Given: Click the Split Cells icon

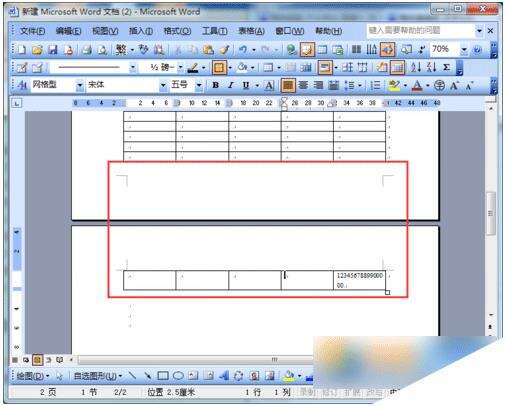Looking at the screenshot, I should (x=306, y=68).
